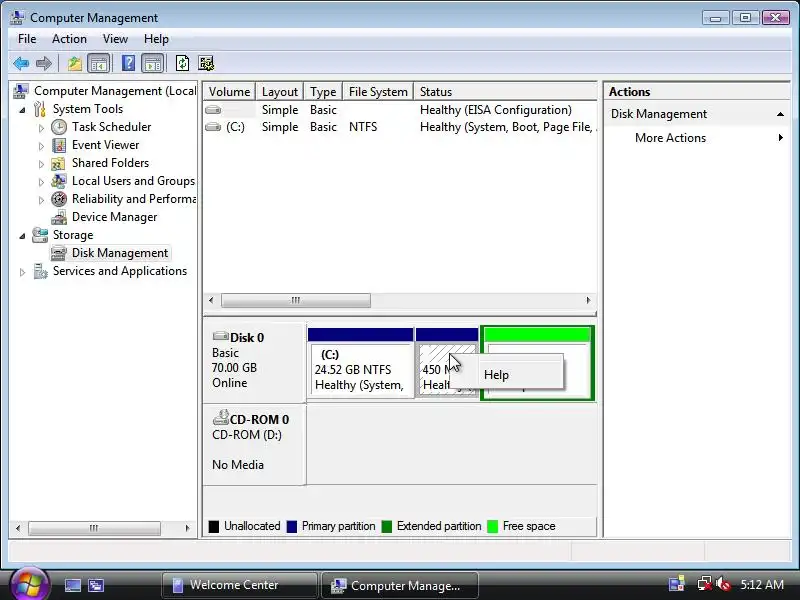Collapse the Storage tree node
Image resolution: width=800 pixels, height=600 pixels.
pyautogui.click(x=22, y=236)
